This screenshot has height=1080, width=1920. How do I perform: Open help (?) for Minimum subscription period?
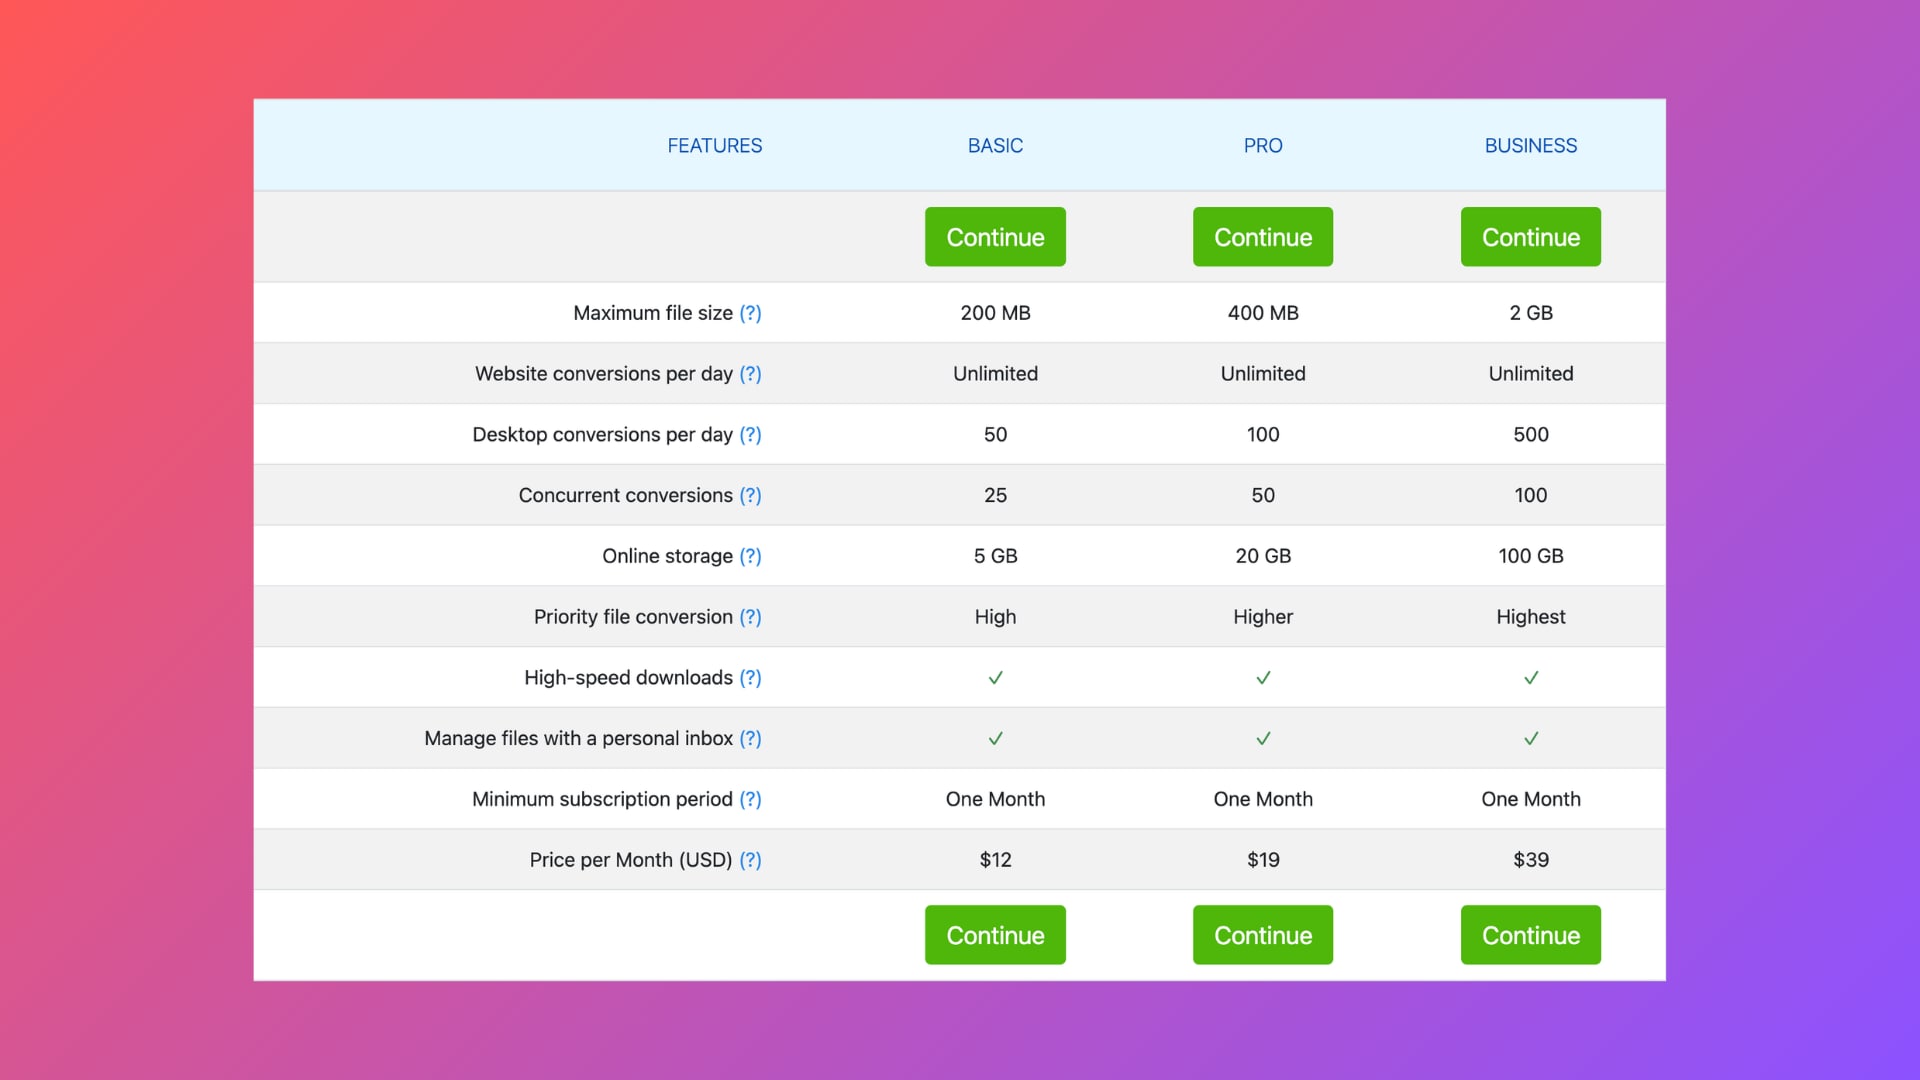coord(750,800)
